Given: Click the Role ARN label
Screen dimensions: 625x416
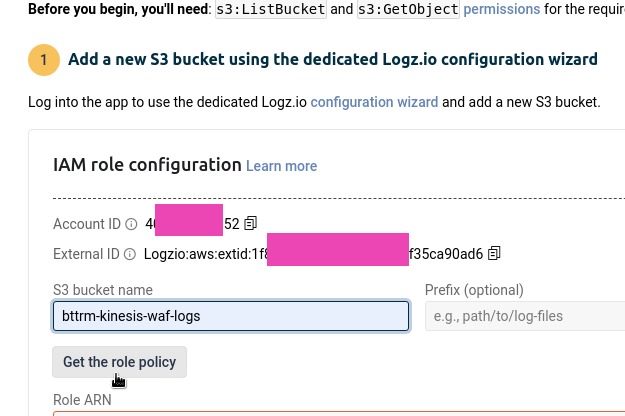Looking at the screenshot, I should coord(82,400).
